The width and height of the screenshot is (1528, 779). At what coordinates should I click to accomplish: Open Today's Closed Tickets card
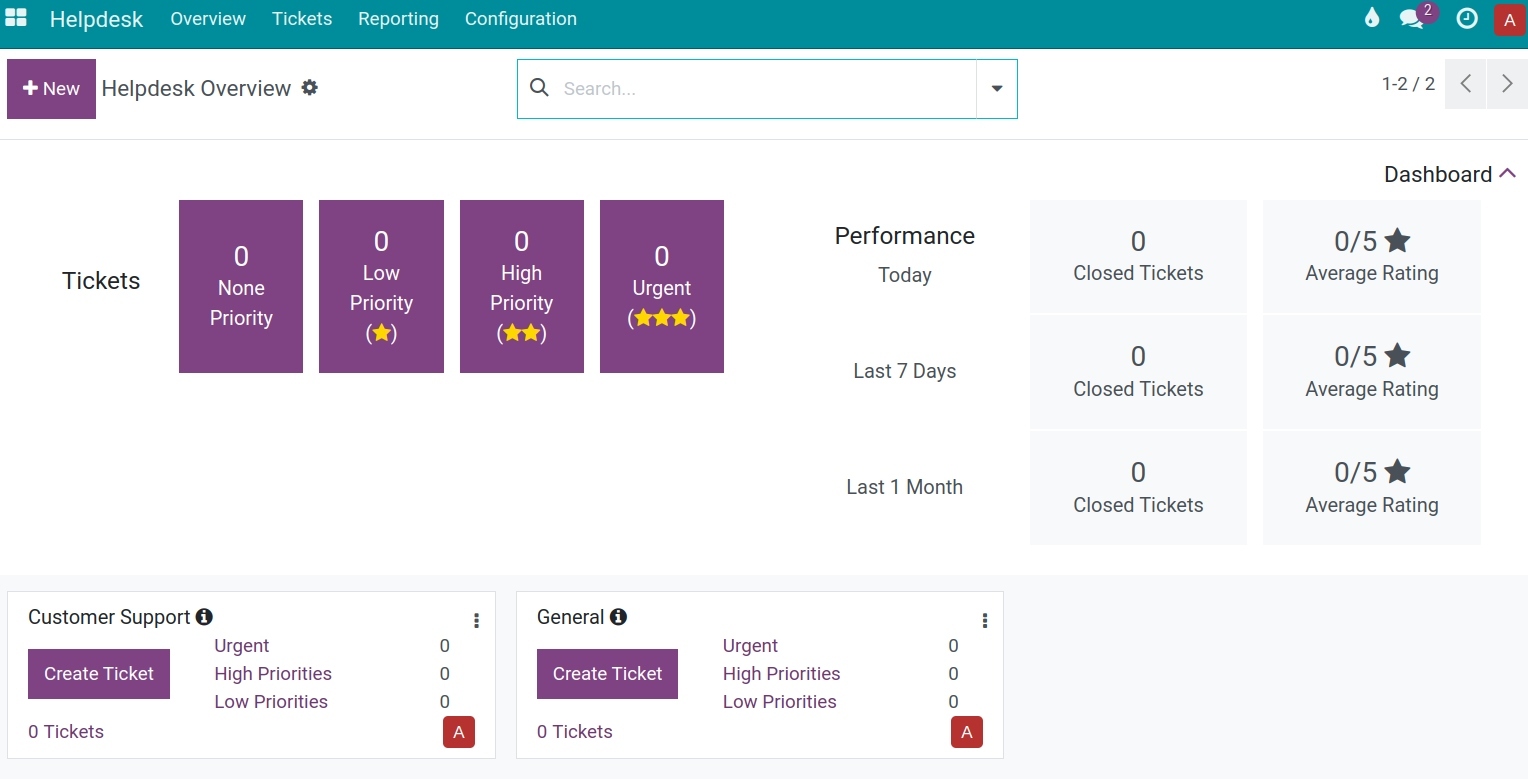pyautogui.click(x=1138, y=256)
